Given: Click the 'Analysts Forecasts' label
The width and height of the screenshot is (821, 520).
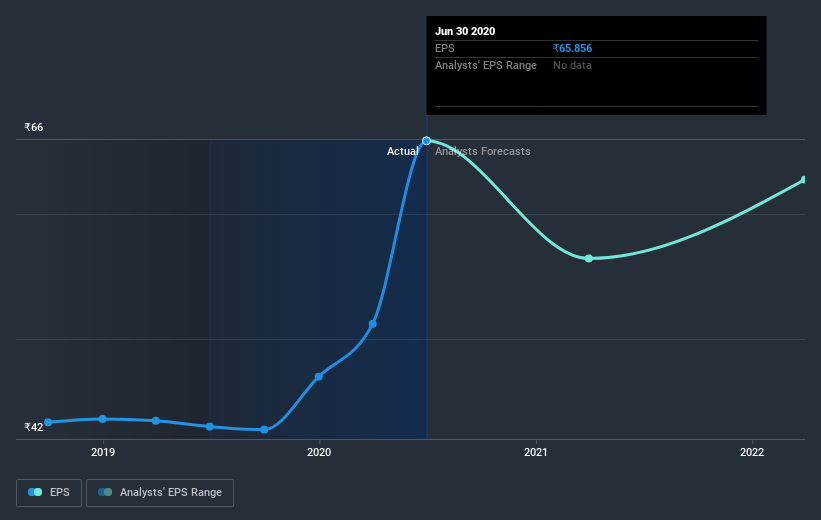Looking at the screenshot, I should pos(482,151).
